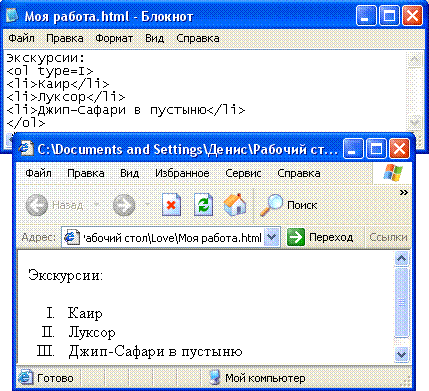This screenshot has width=429, height=391.
Task: Click the Джип-Сафари code line in Notepad
Action: pyautogui.click(x=126, y=110)
